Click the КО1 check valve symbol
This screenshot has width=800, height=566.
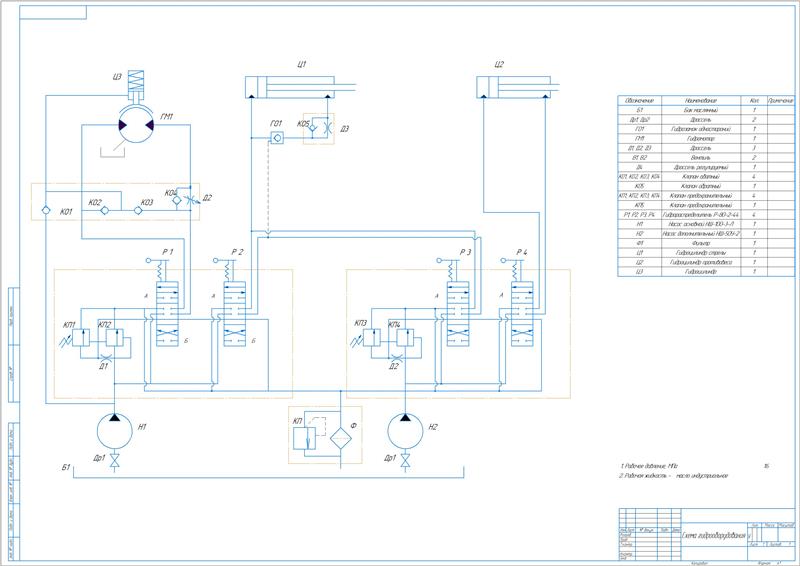46,210
